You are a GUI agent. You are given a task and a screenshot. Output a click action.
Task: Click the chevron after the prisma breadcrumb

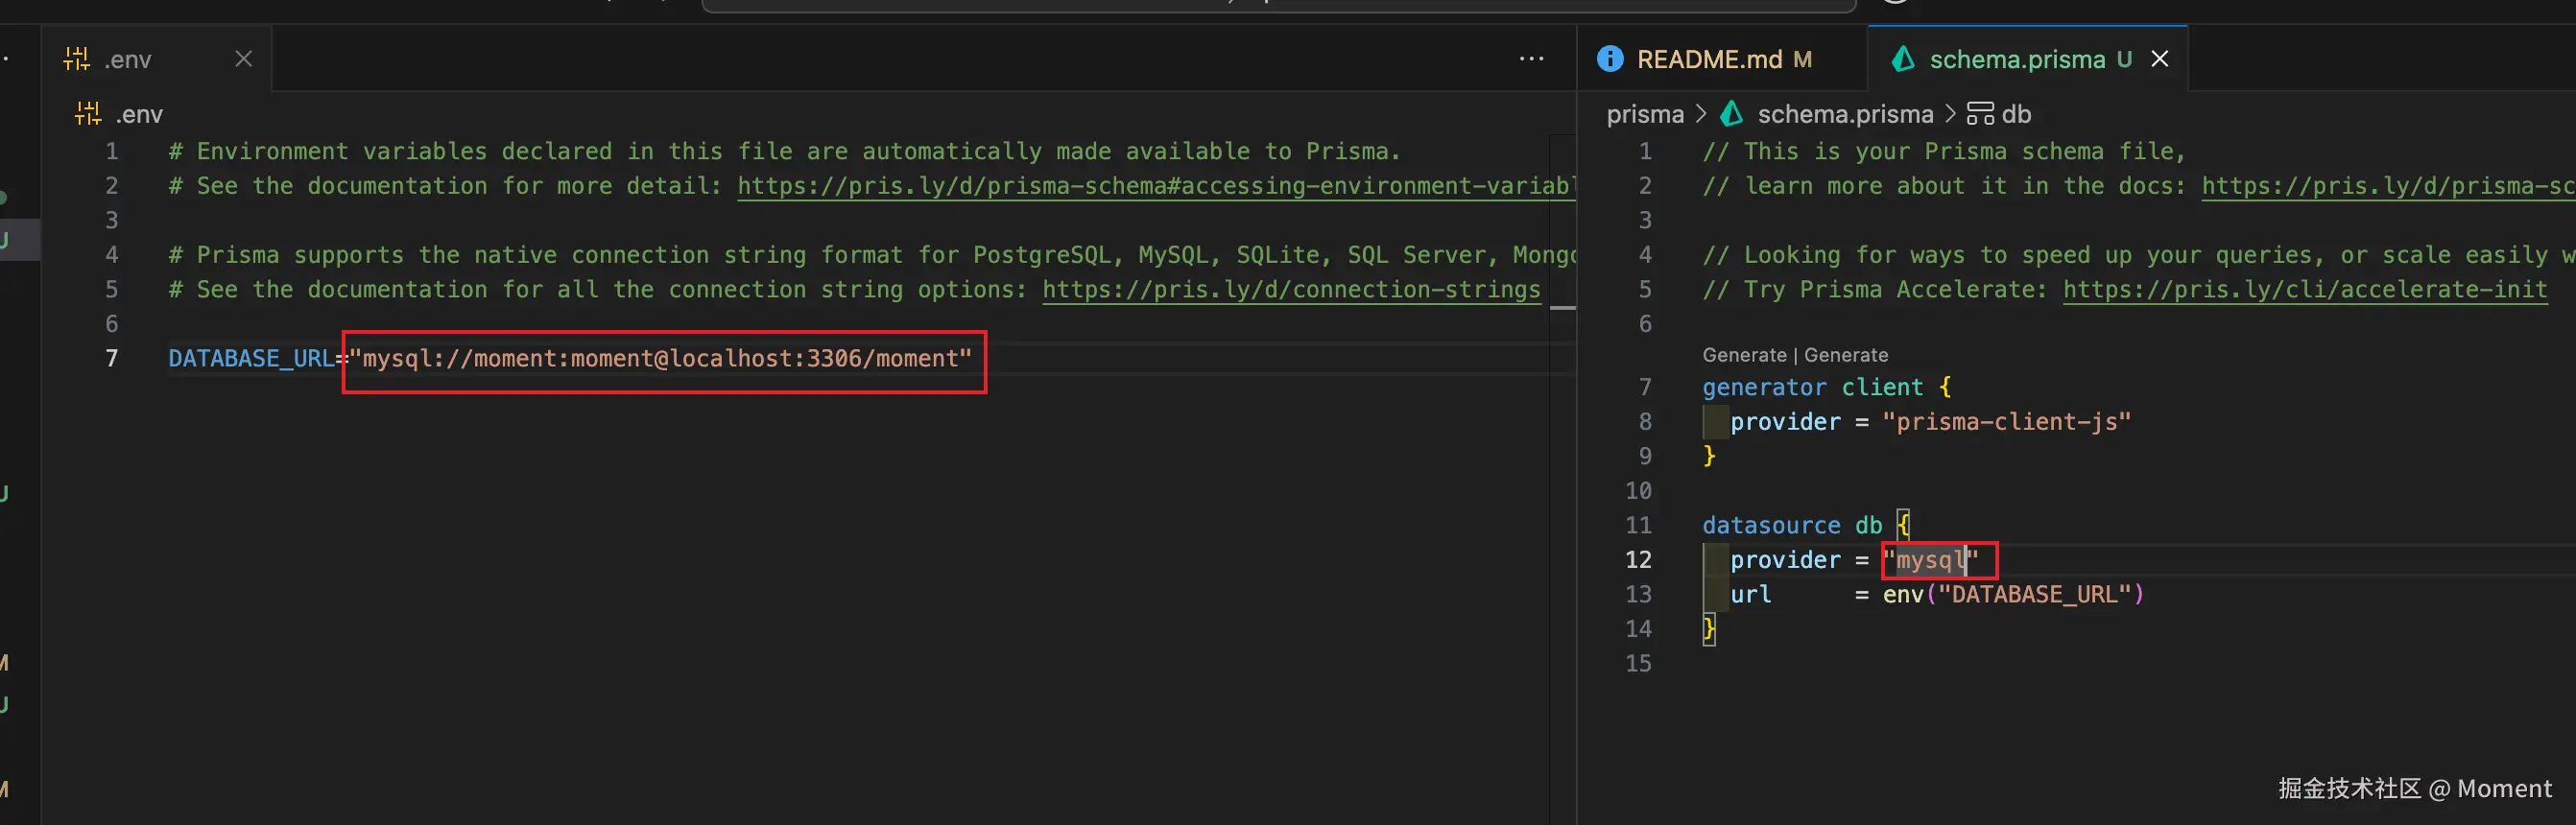1701,114
